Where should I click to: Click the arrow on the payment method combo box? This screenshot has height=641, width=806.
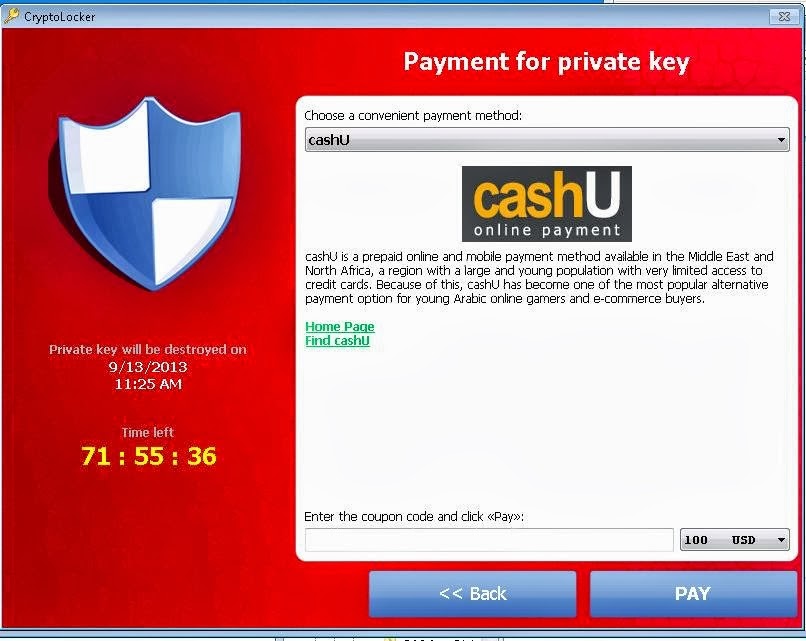pos(781,140)
